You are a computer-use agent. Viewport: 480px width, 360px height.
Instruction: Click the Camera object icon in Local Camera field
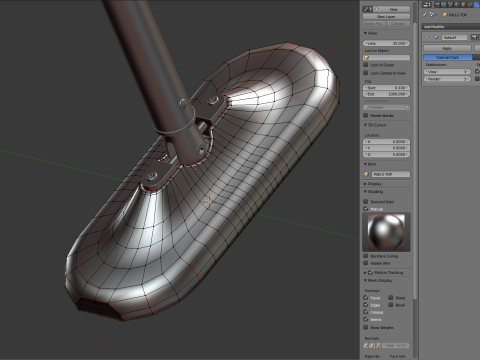point(367,107)
